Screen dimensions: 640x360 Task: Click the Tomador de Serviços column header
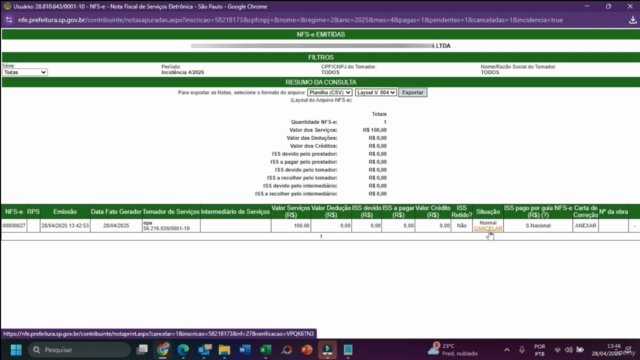pyautogui.click(x=171, y=212)
